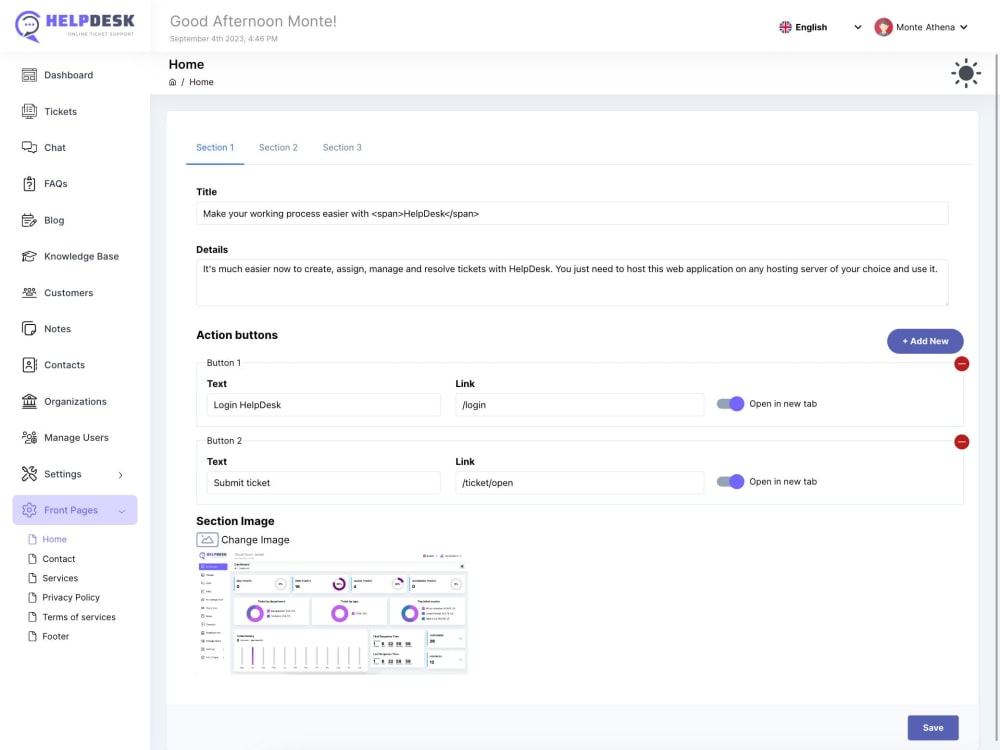Image resolution: width=1000 pixels, height=750 pixels.
Task: Click the HelpDesk logo
Action: point(75,26)
